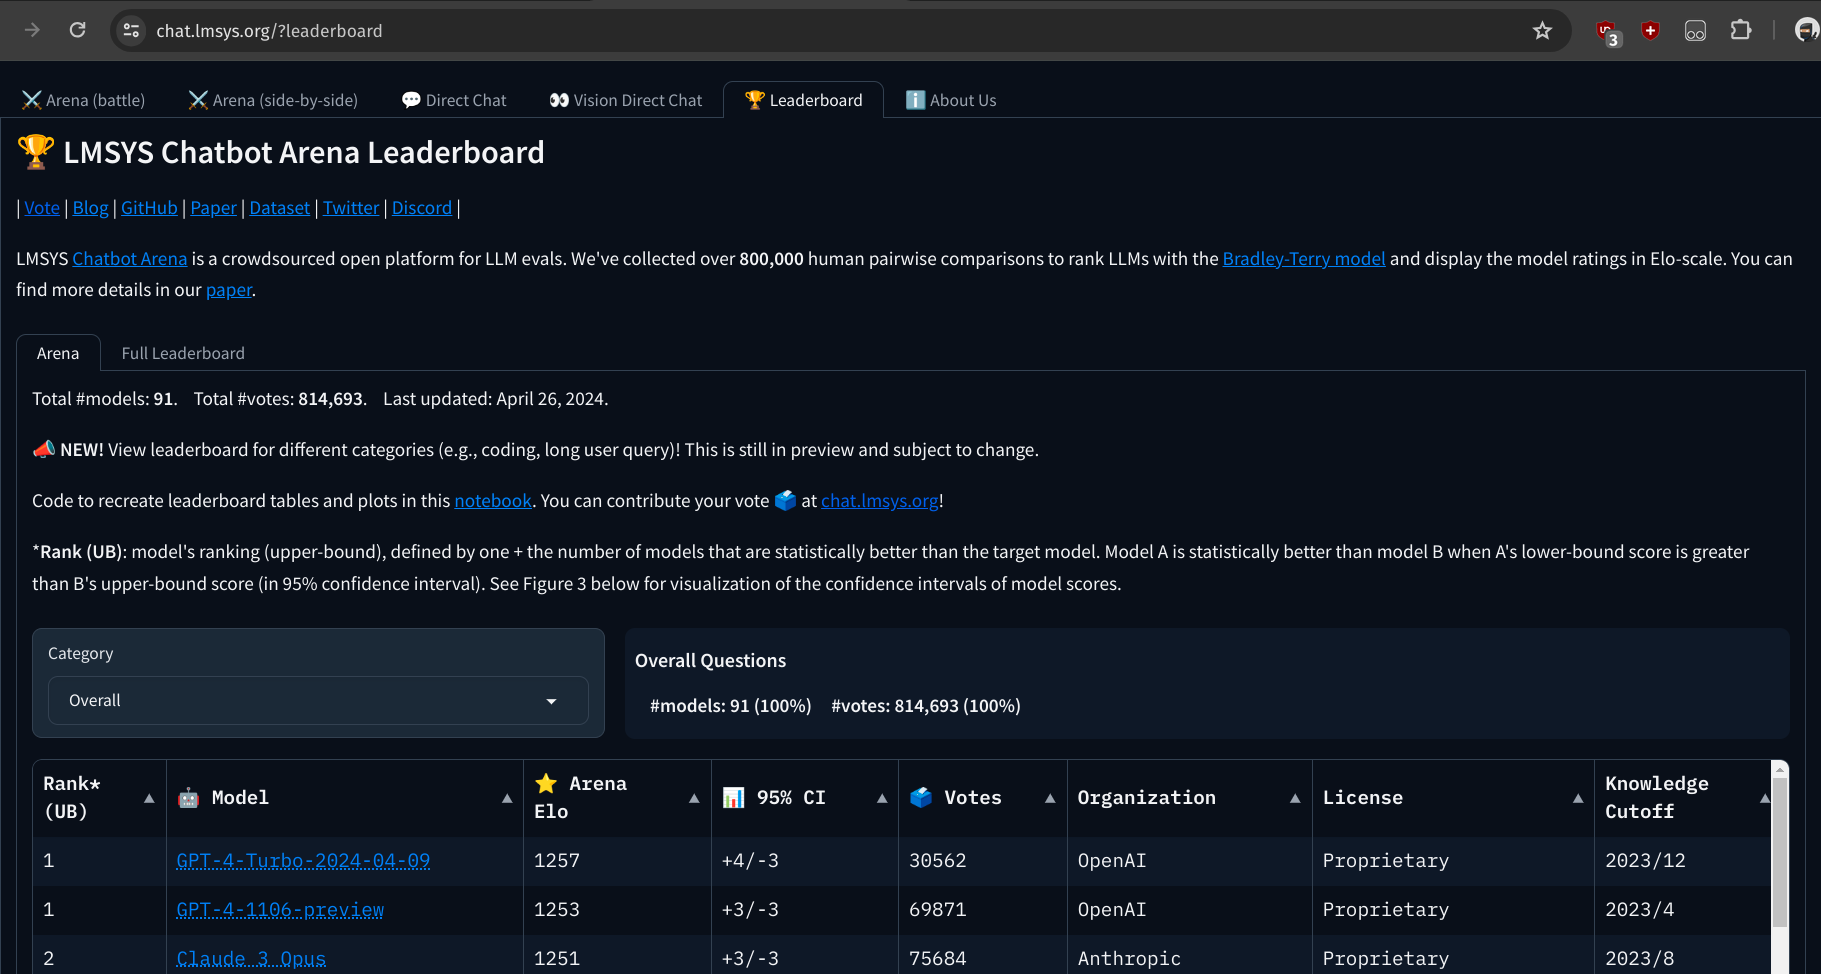Click the 'Last updated: April 26, 2024.' text
This screenshot has height=974, width=1821.
pyautogui.click(x=495, y=399)
